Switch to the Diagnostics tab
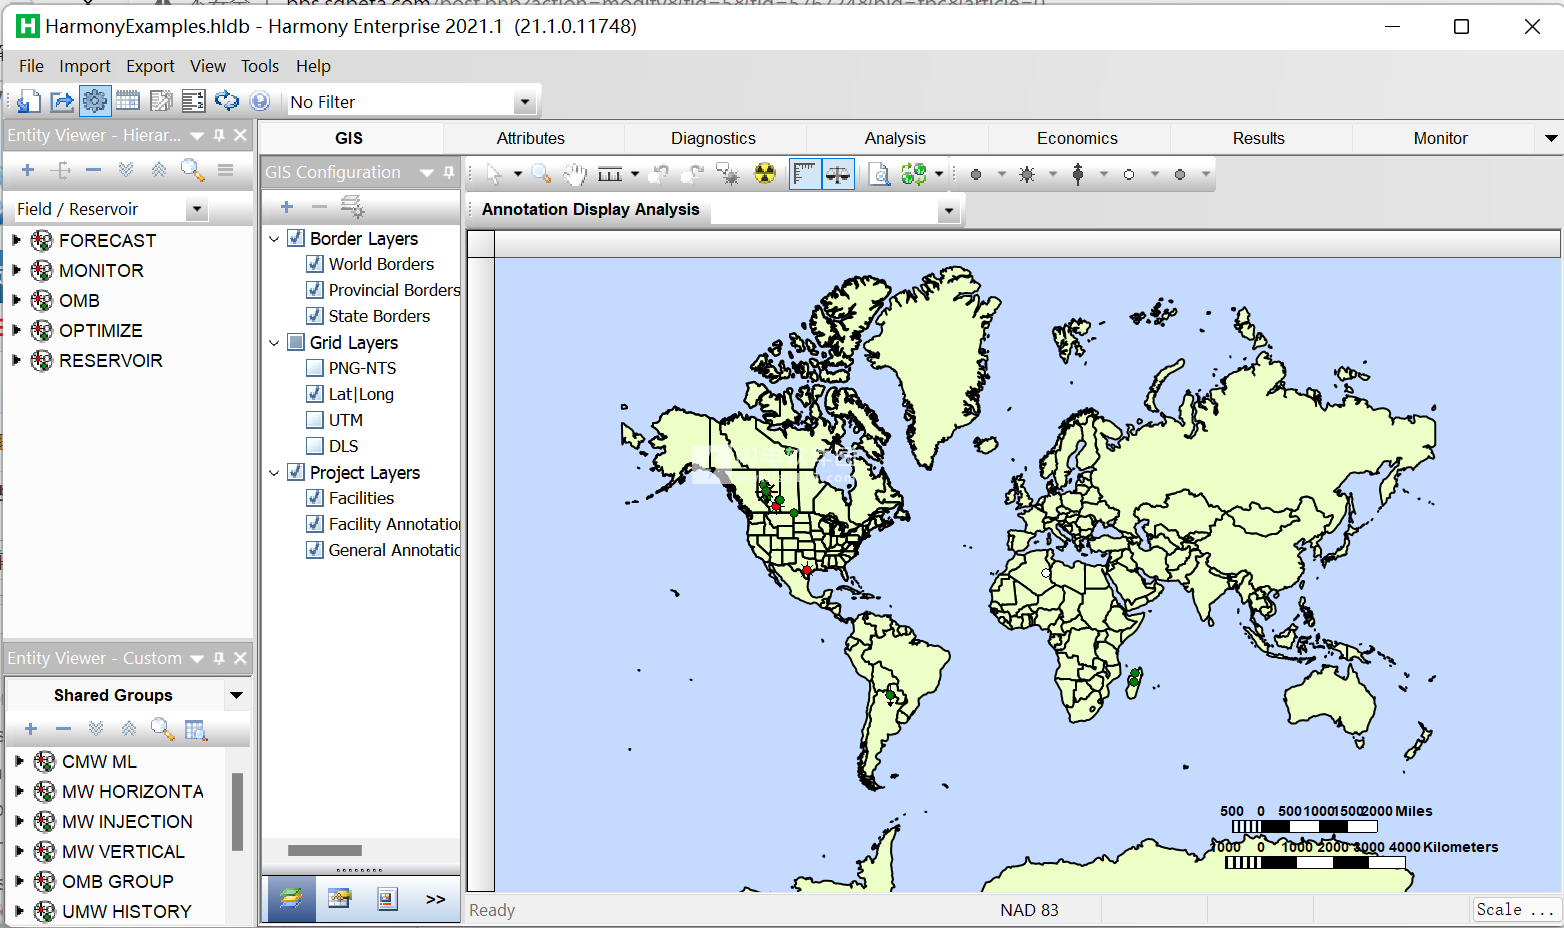 click(713, 138)
